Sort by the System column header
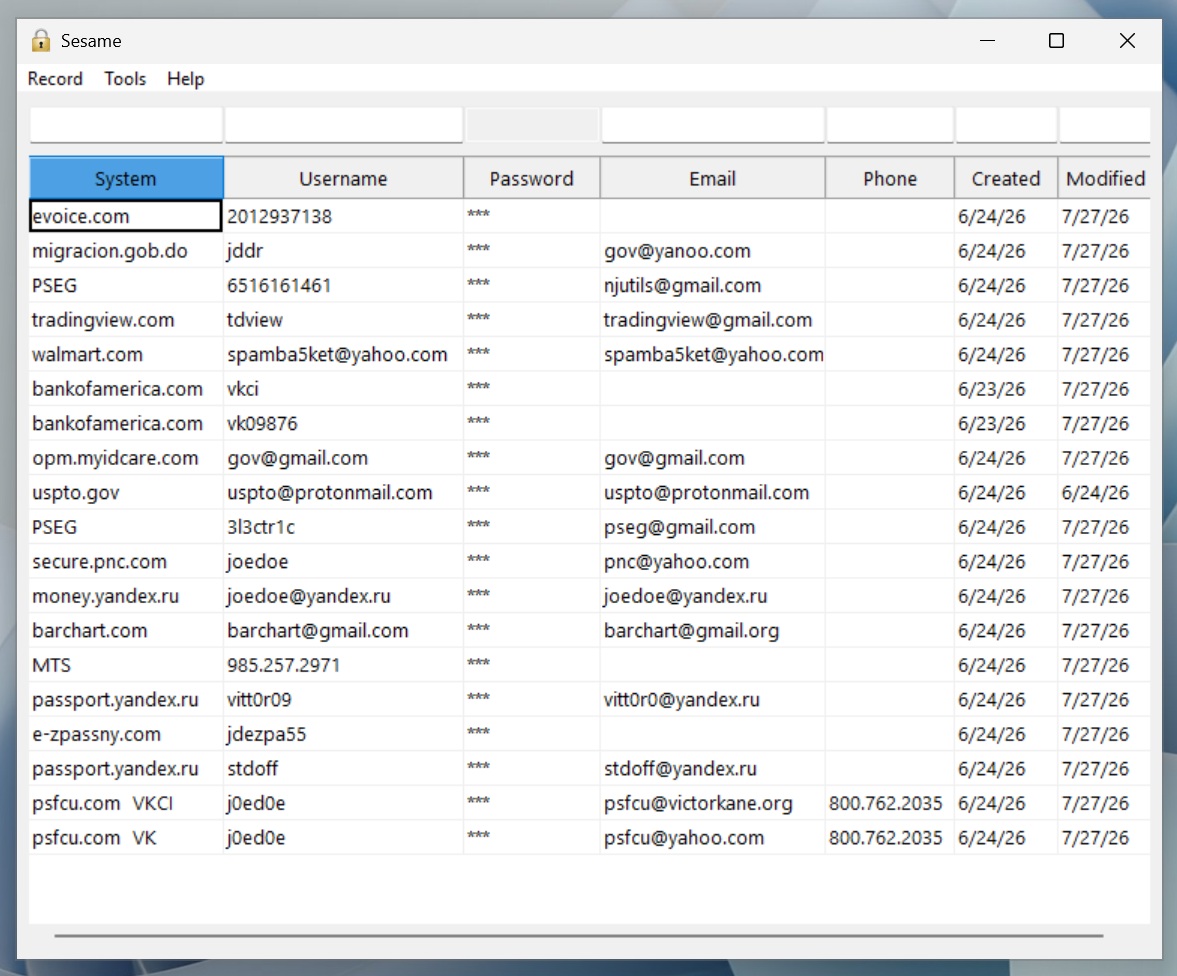The image size is (1177, 976). click(x=126, y=179)
